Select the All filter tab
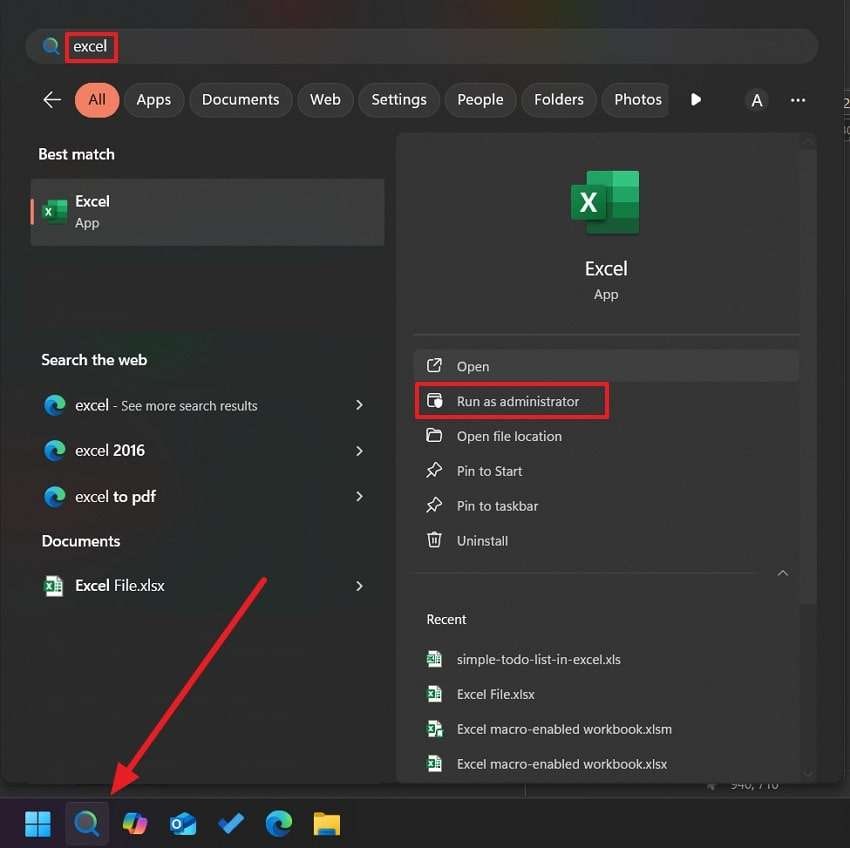Viewport: 850px width, 848px height. 97,100
